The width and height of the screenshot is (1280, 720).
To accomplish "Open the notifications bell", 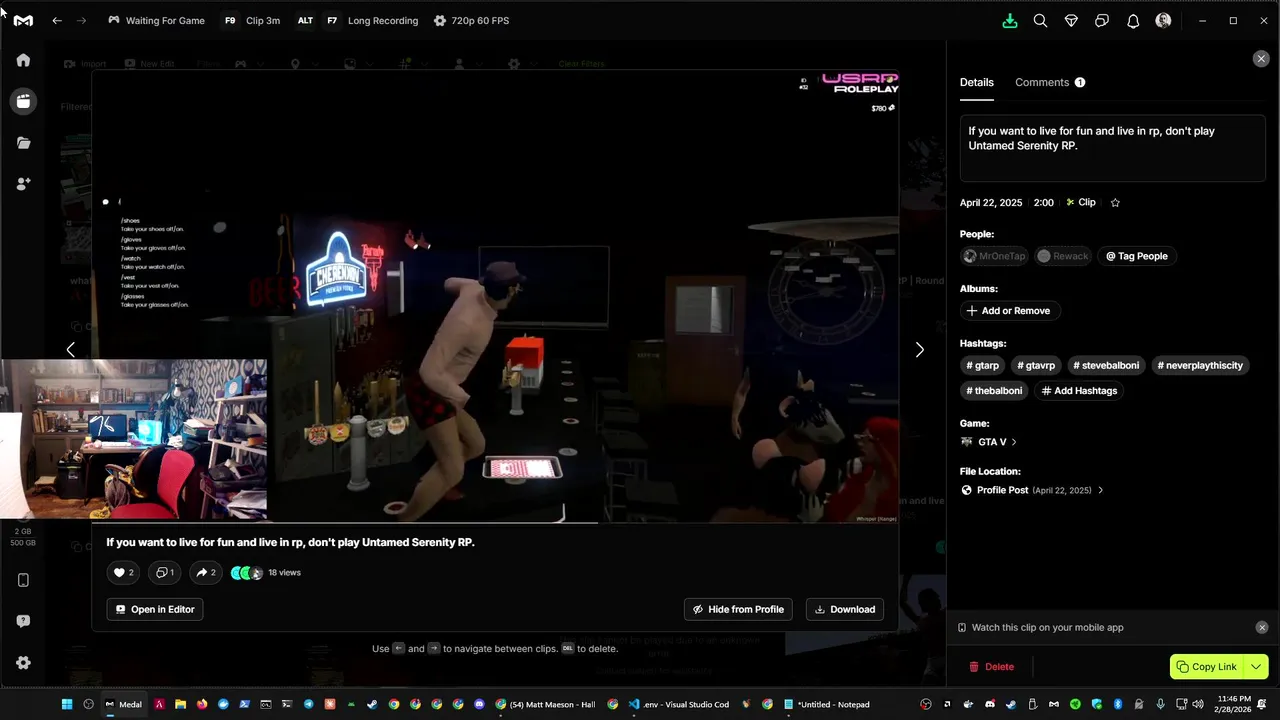I will (1133, 20).
